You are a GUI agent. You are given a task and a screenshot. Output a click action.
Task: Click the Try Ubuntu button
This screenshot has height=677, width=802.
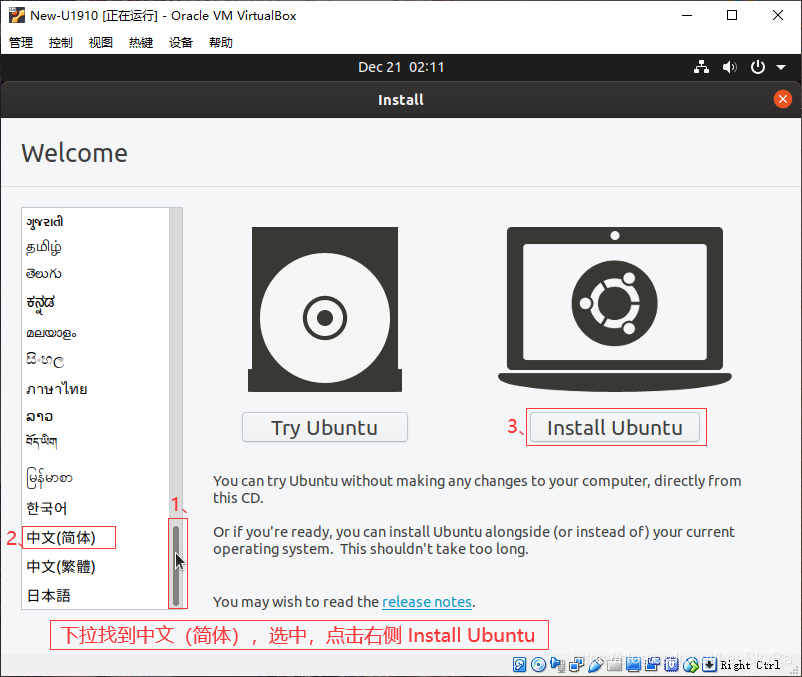(x=325, y=427)
